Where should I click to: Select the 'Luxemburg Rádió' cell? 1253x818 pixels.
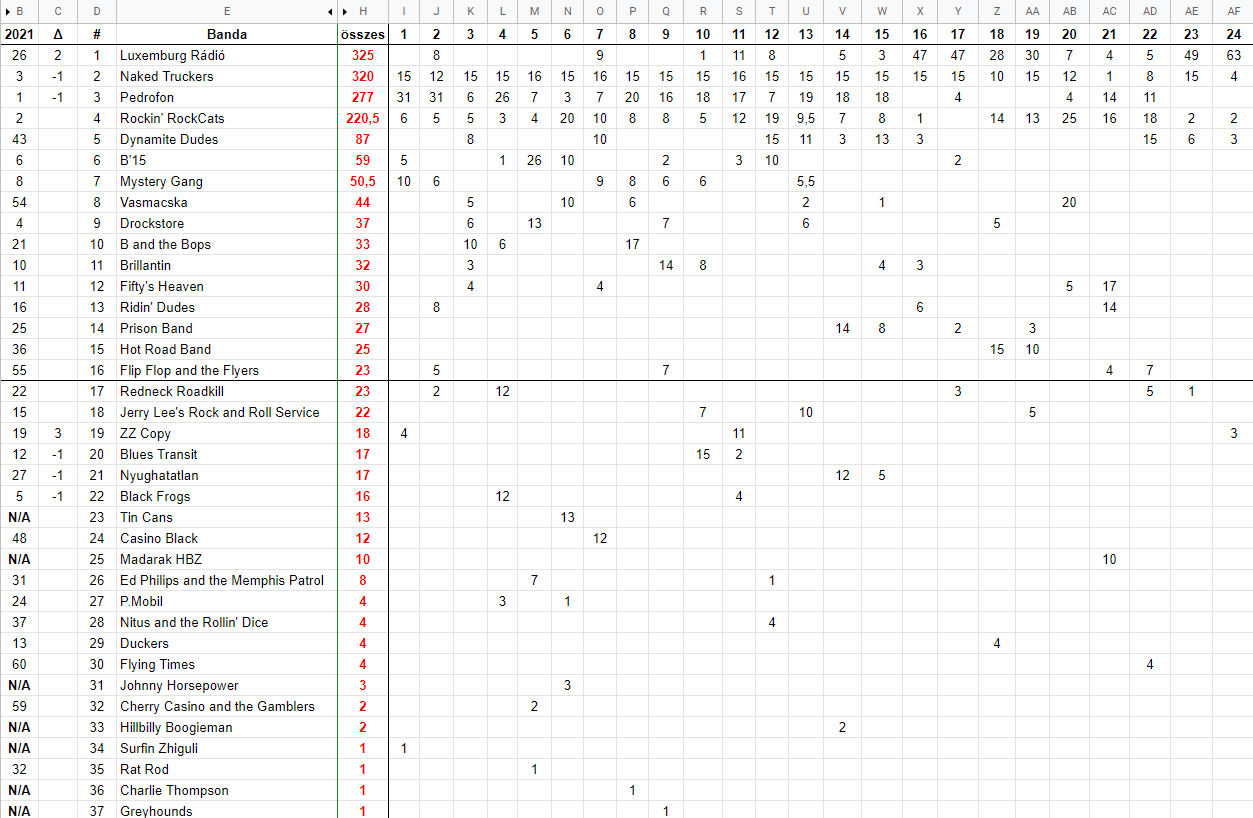pyautogui.click(x=172, y=55)
